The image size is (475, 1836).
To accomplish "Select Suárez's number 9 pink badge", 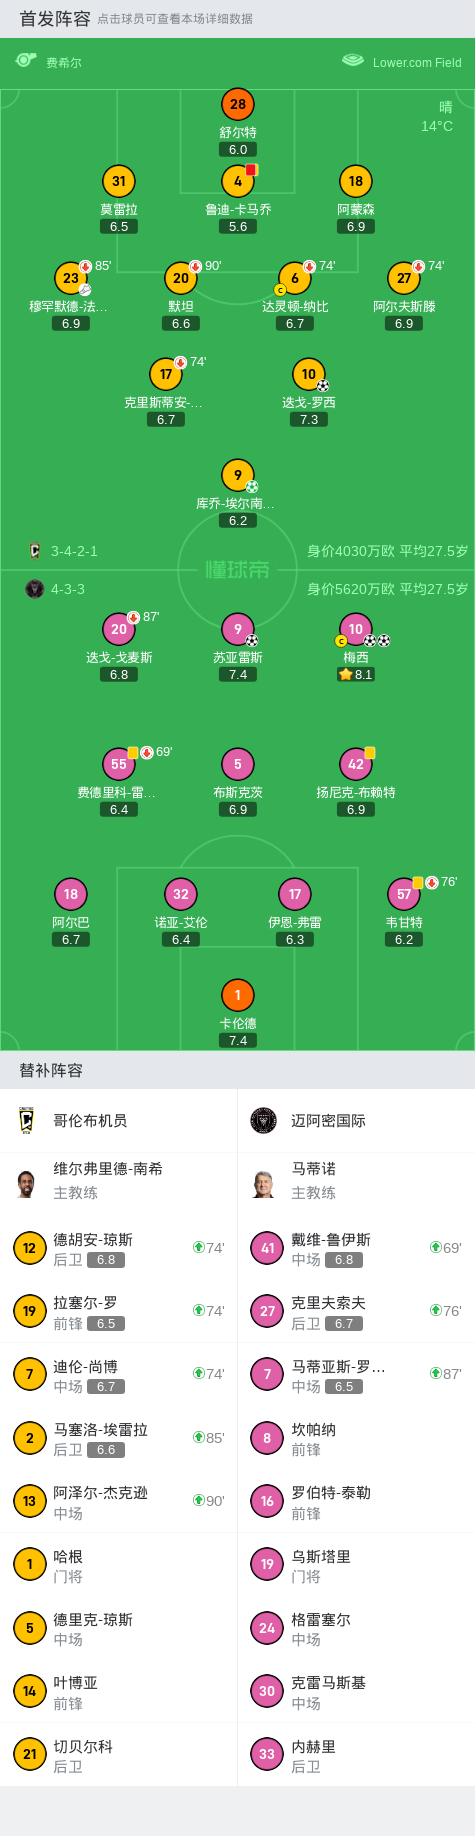I will tap(237, 629).
